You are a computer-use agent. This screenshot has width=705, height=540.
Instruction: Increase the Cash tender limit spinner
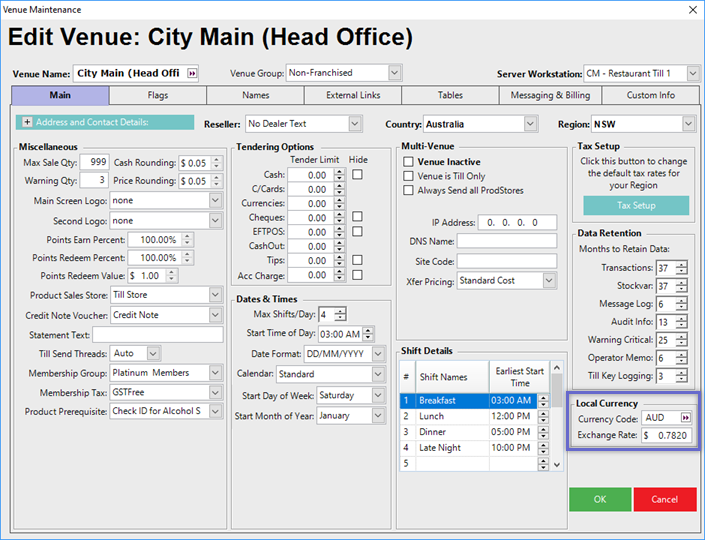pyautogui.click(x=340, y=171)
